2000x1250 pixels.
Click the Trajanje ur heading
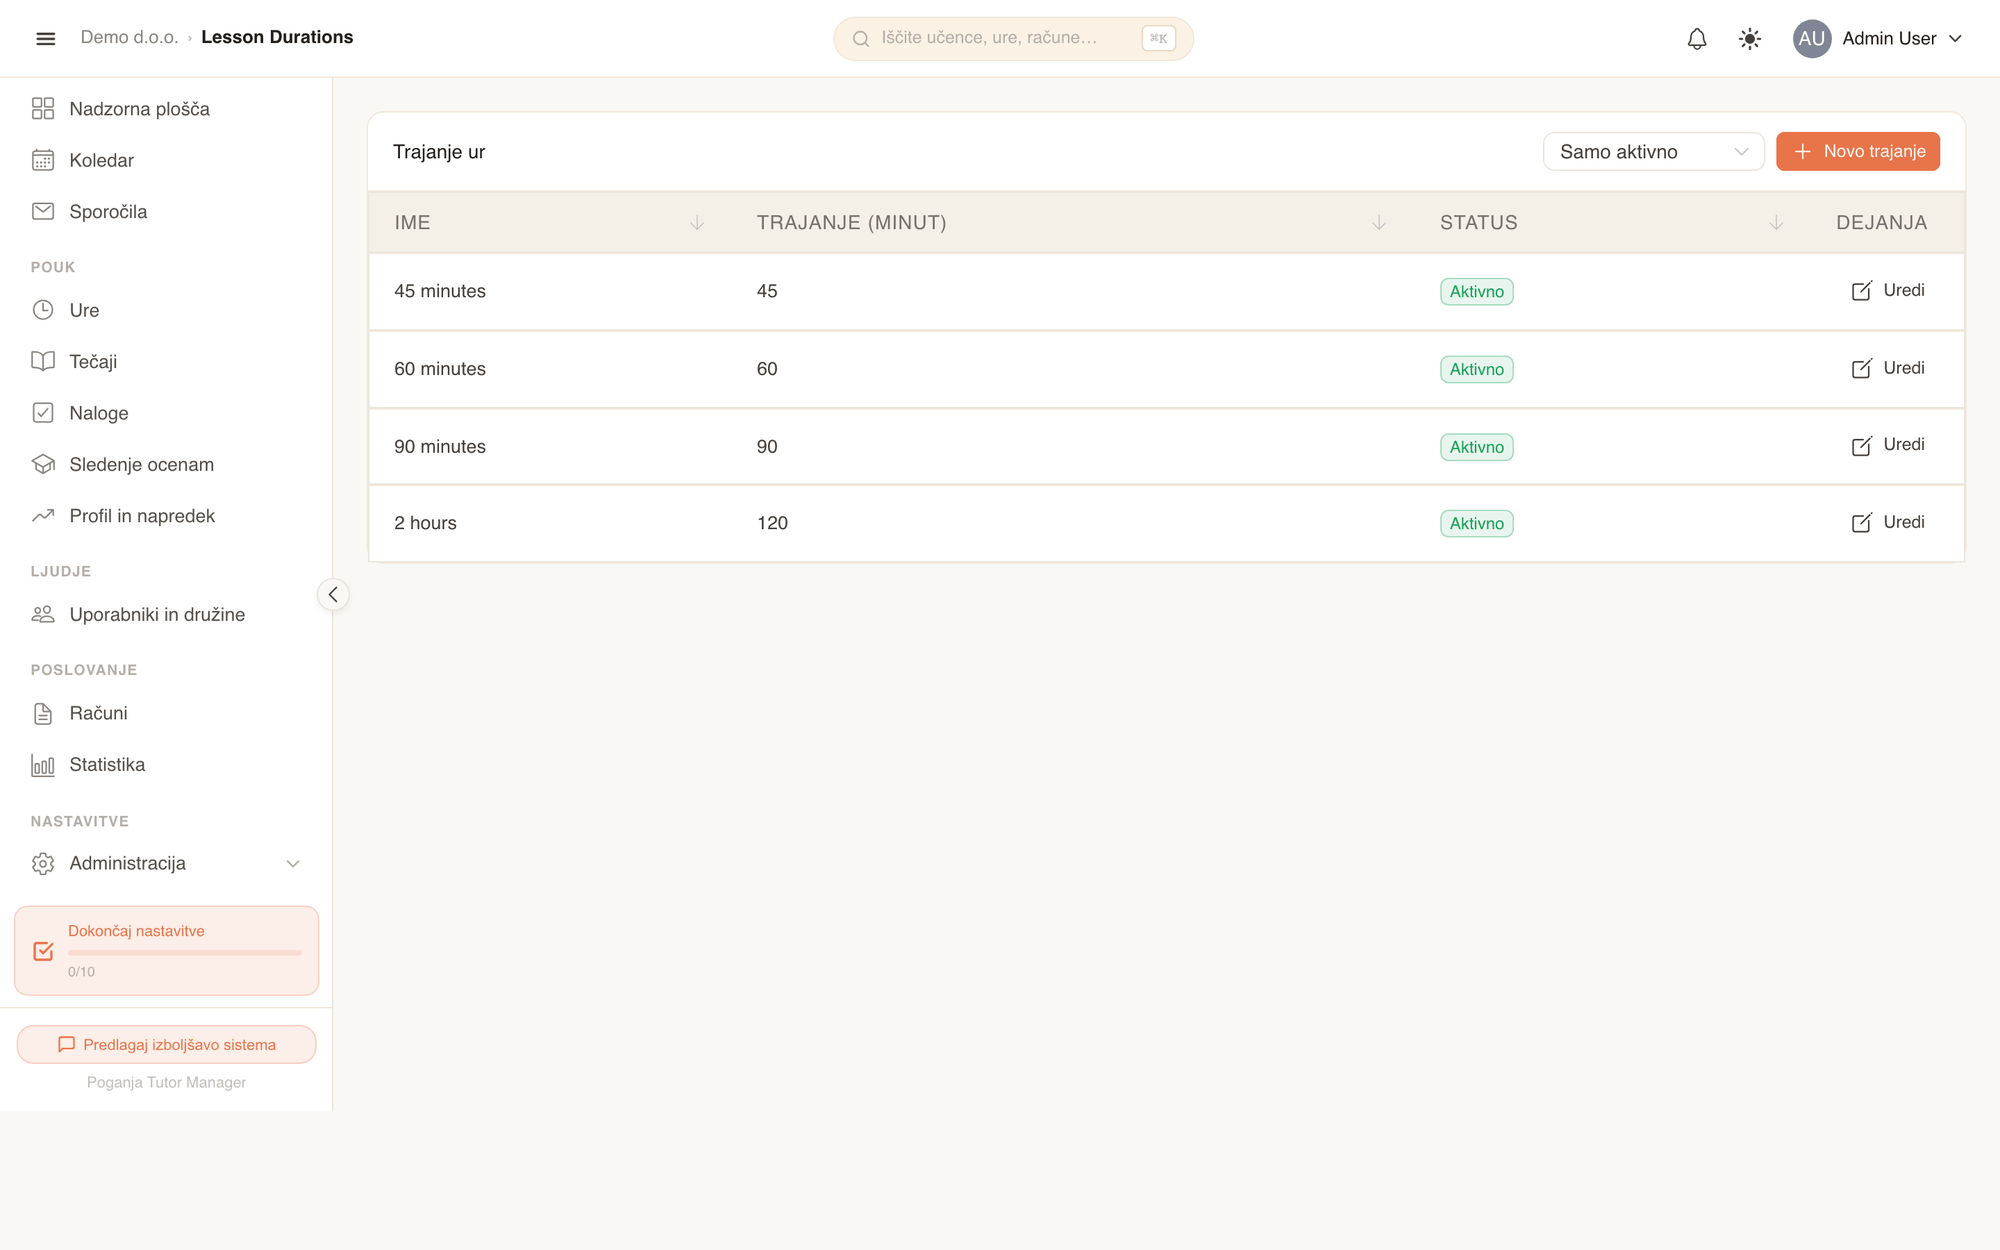pos(439,152)
